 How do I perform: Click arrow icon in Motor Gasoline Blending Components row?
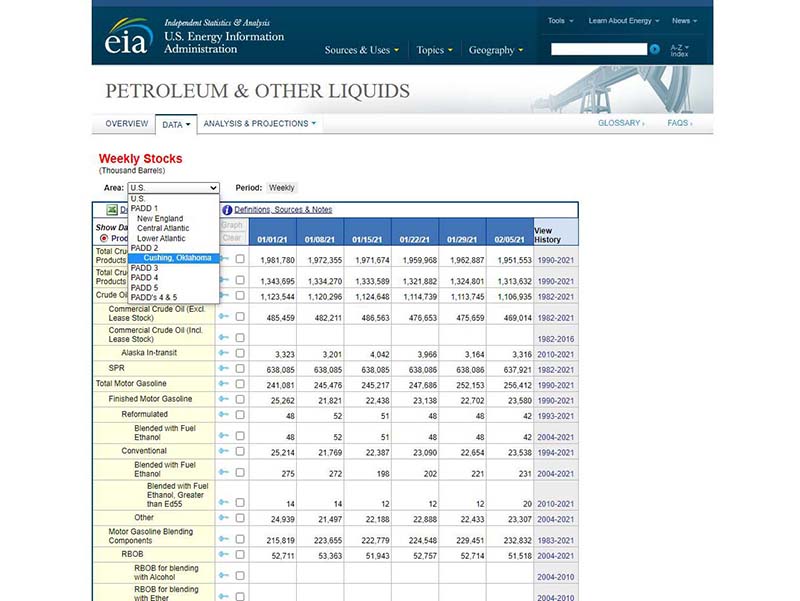[223, 539]
